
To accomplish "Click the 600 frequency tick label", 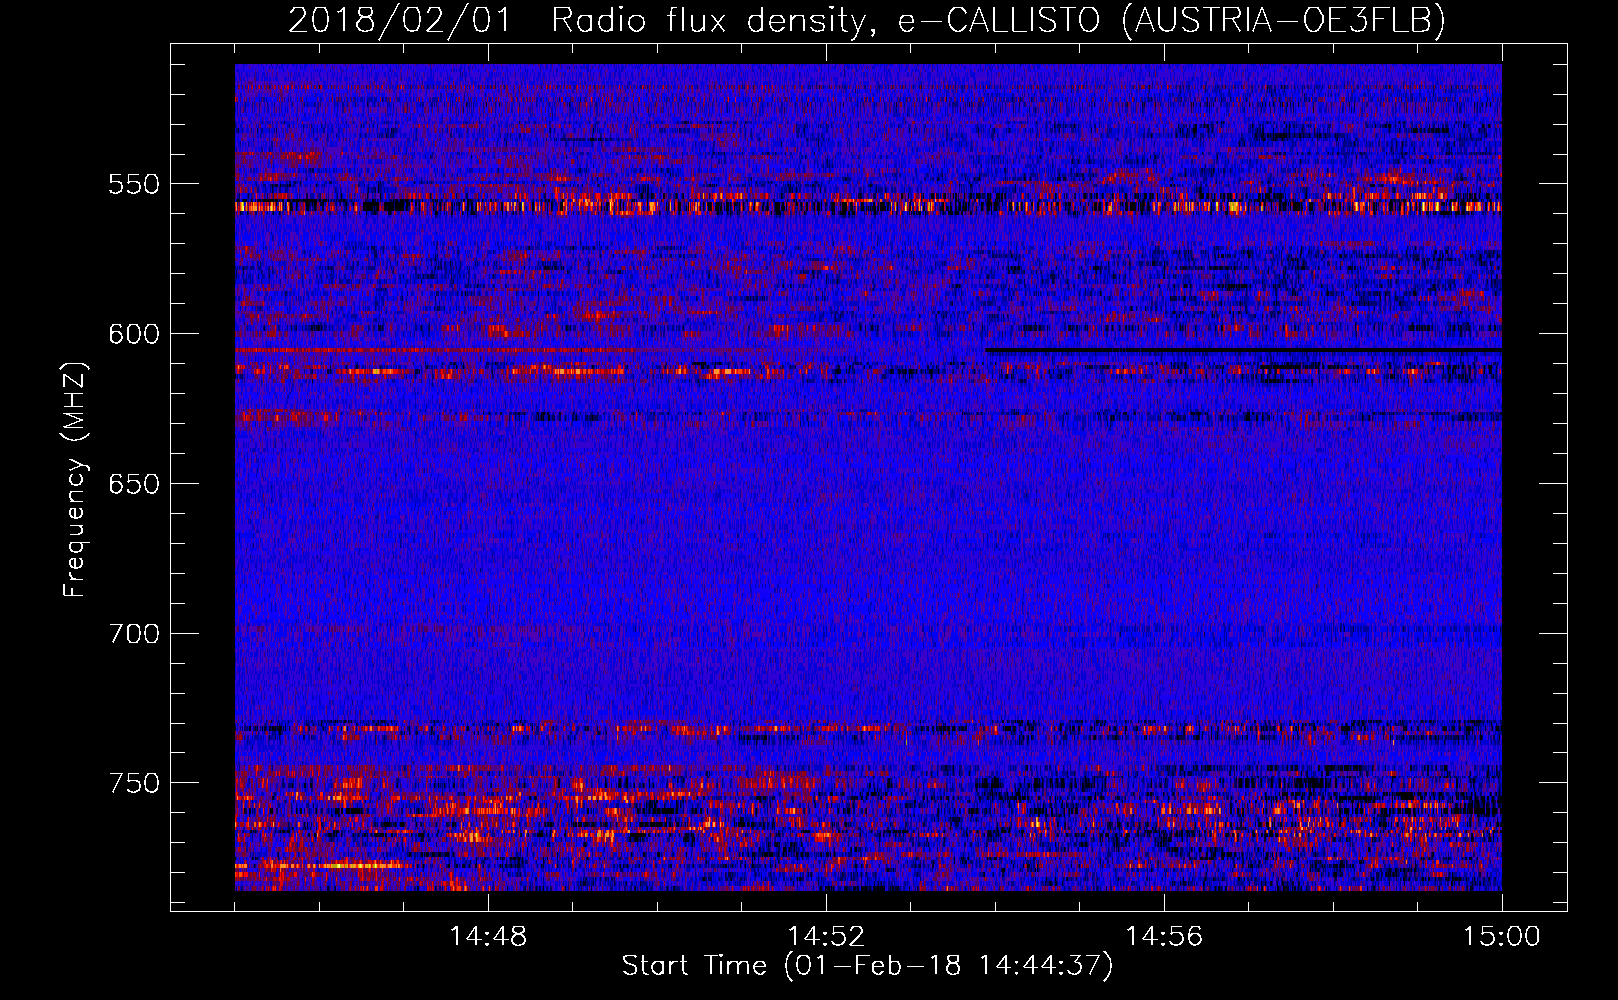I will (x=134, y=334).
